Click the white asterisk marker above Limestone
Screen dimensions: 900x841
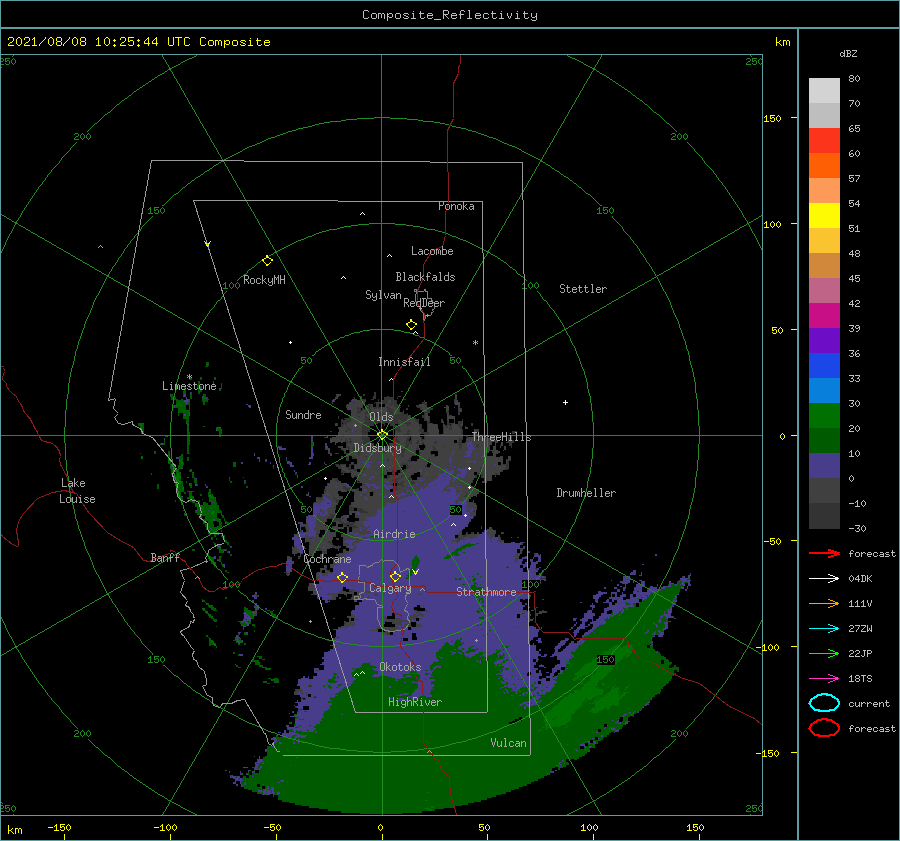pos(189,377)
